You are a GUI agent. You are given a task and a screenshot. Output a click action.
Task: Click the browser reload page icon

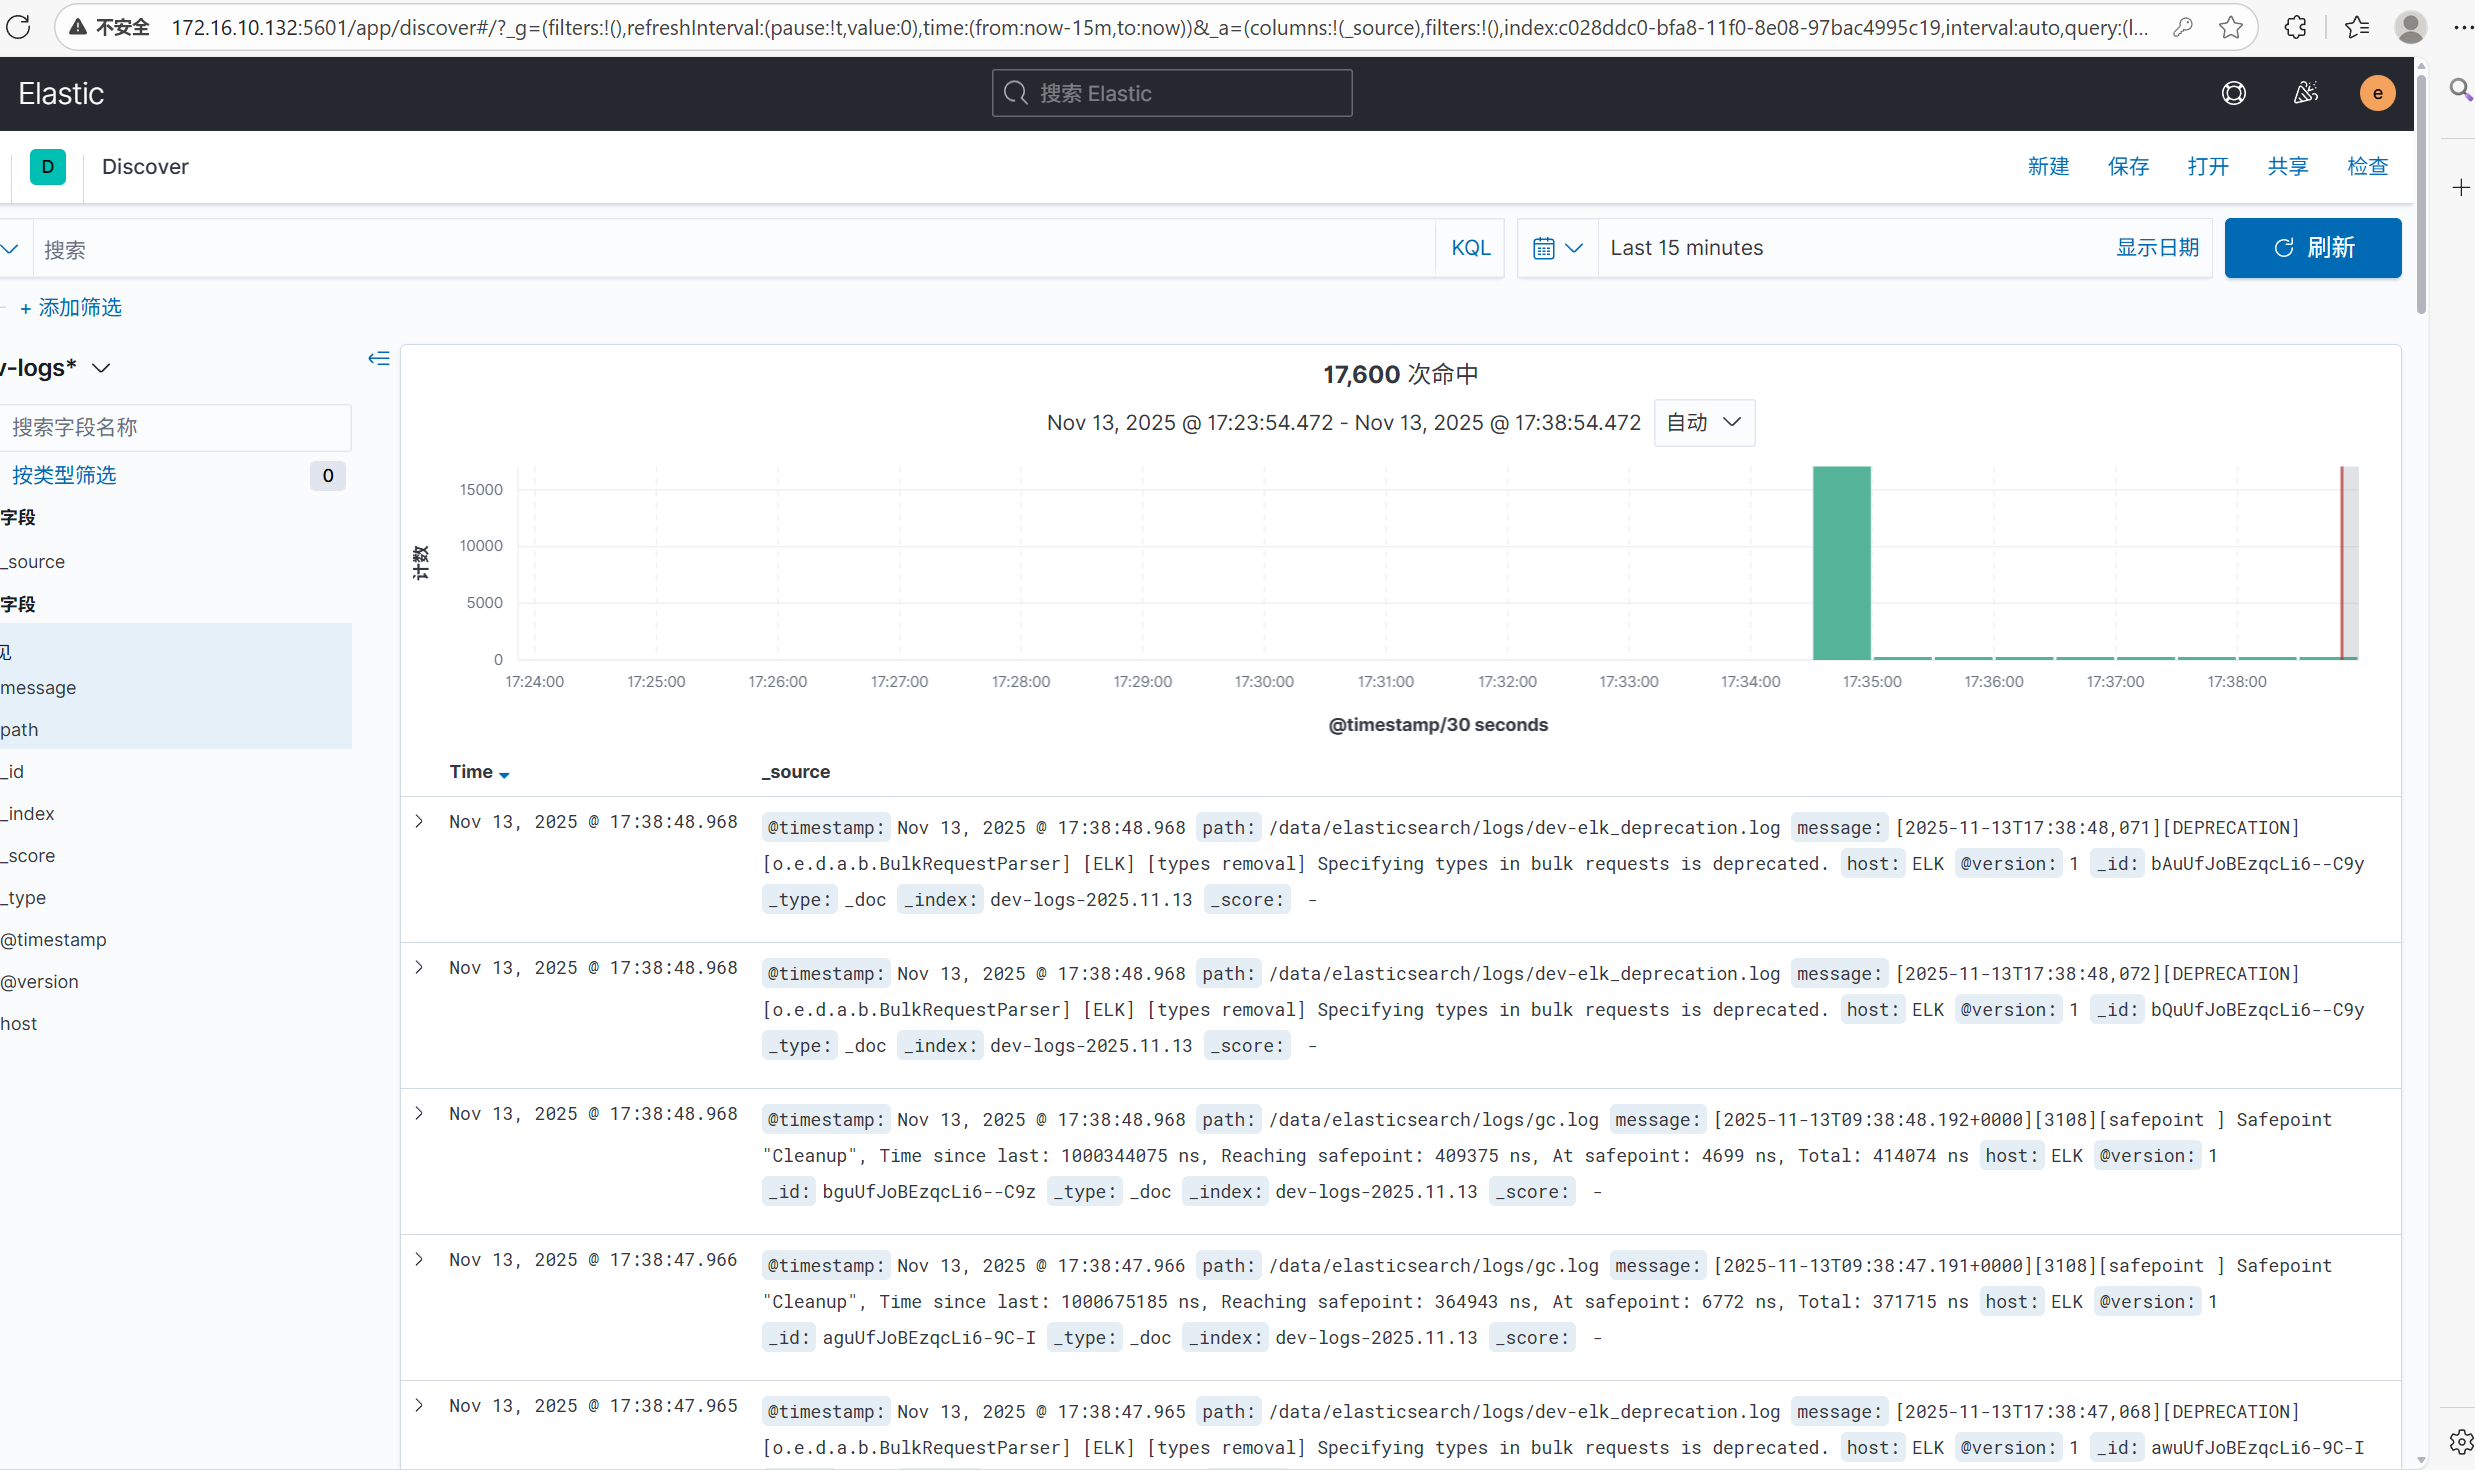19,27
